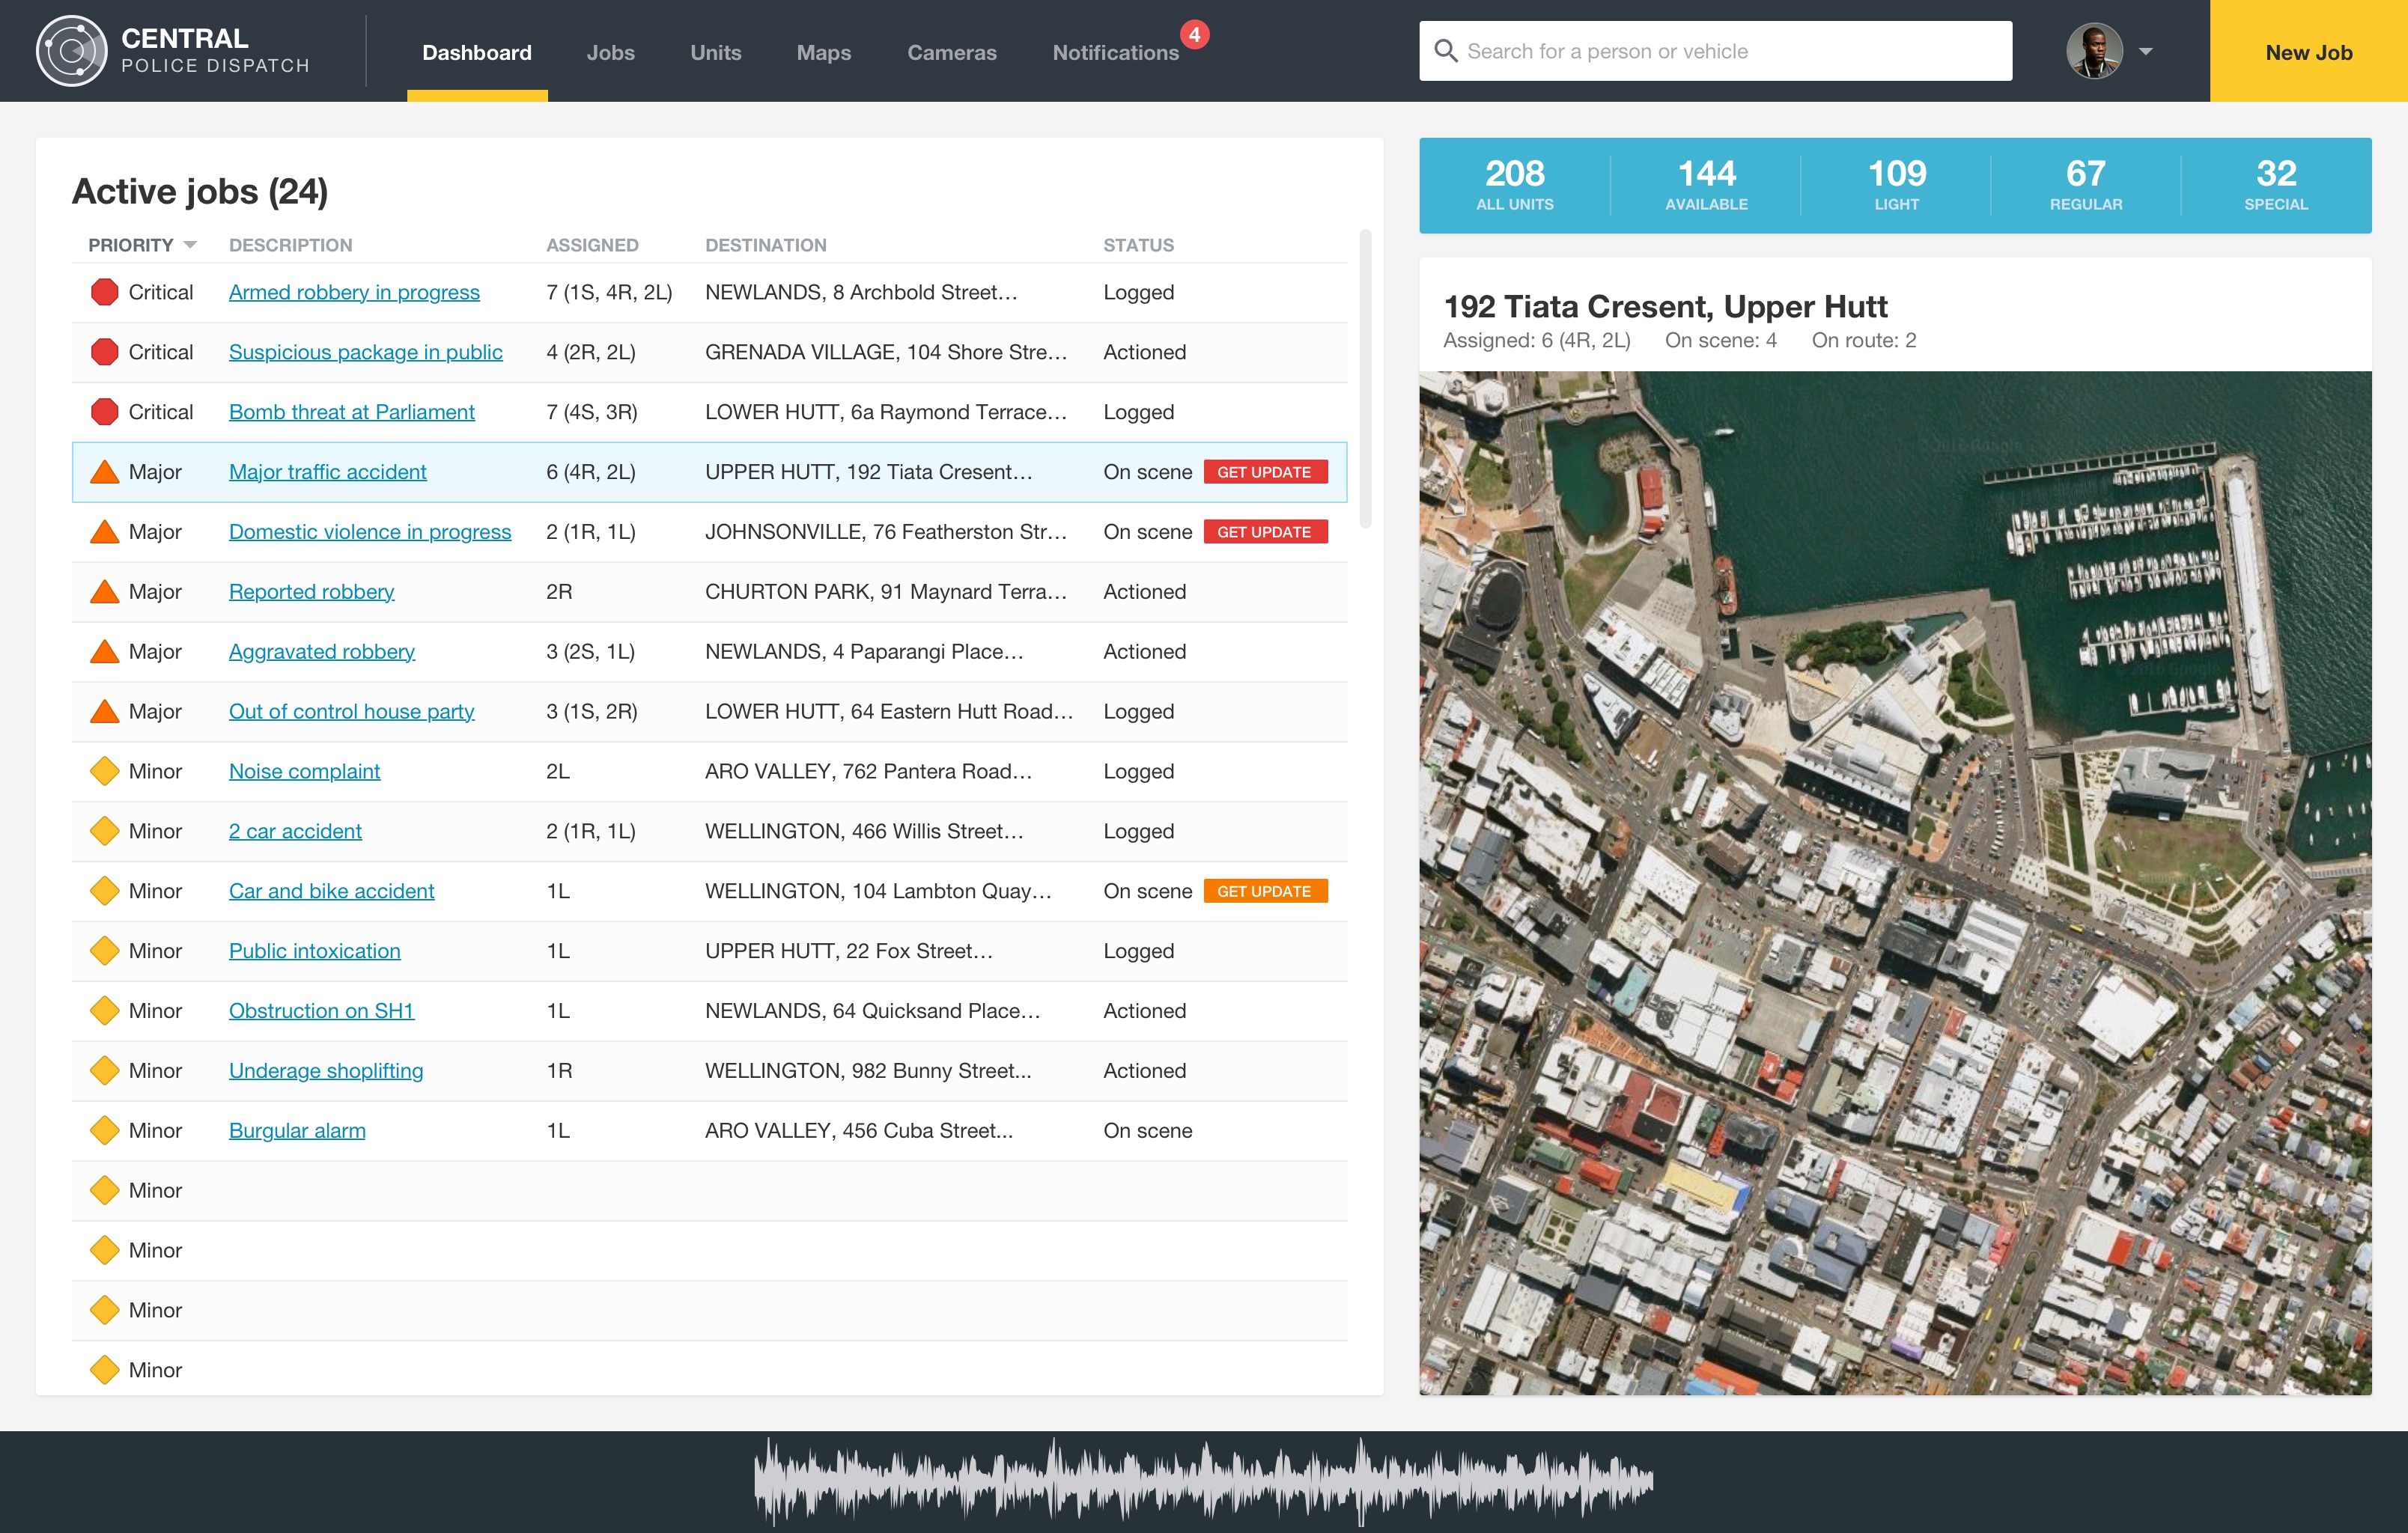Select the Dashboard tab

click(475, 52)
